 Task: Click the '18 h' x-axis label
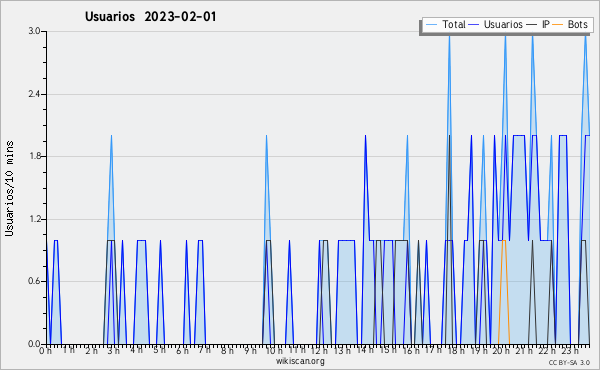[x=456, y=351]
